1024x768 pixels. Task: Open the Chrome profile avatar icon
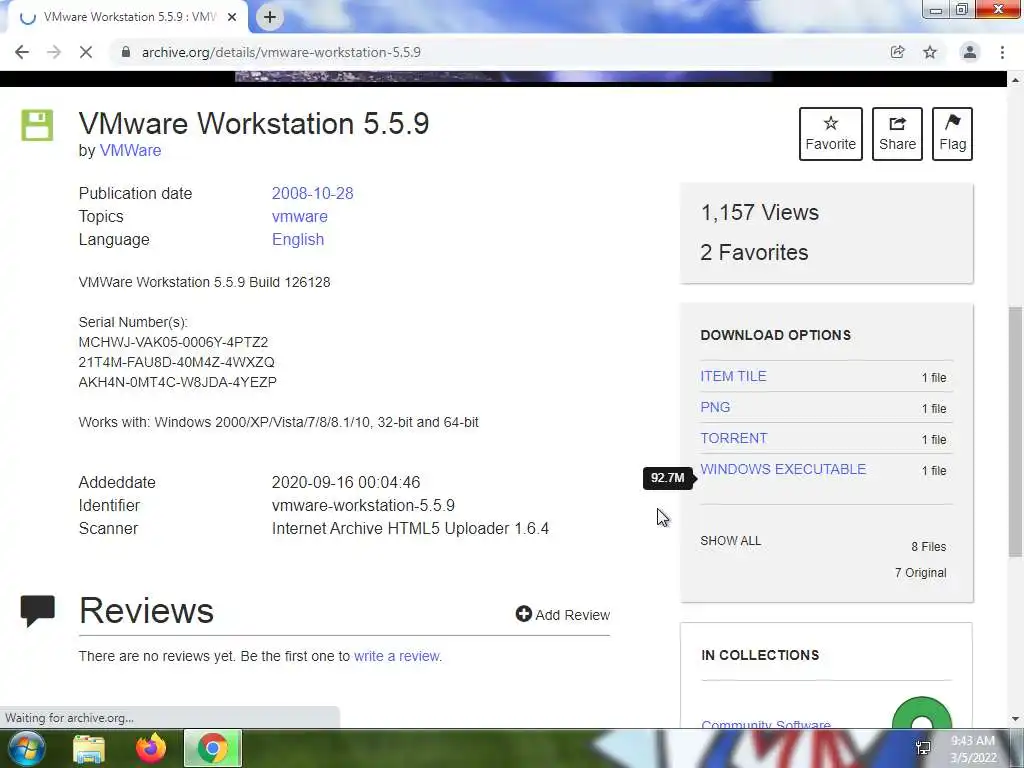click(x=970, y=52)
